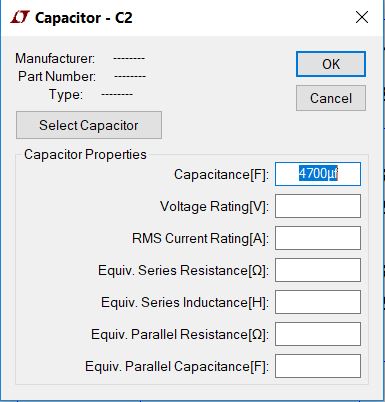Click the Voltage Rating[V] label text
Image resolution: width=385 pixels, height=402 pixels.
214,206
